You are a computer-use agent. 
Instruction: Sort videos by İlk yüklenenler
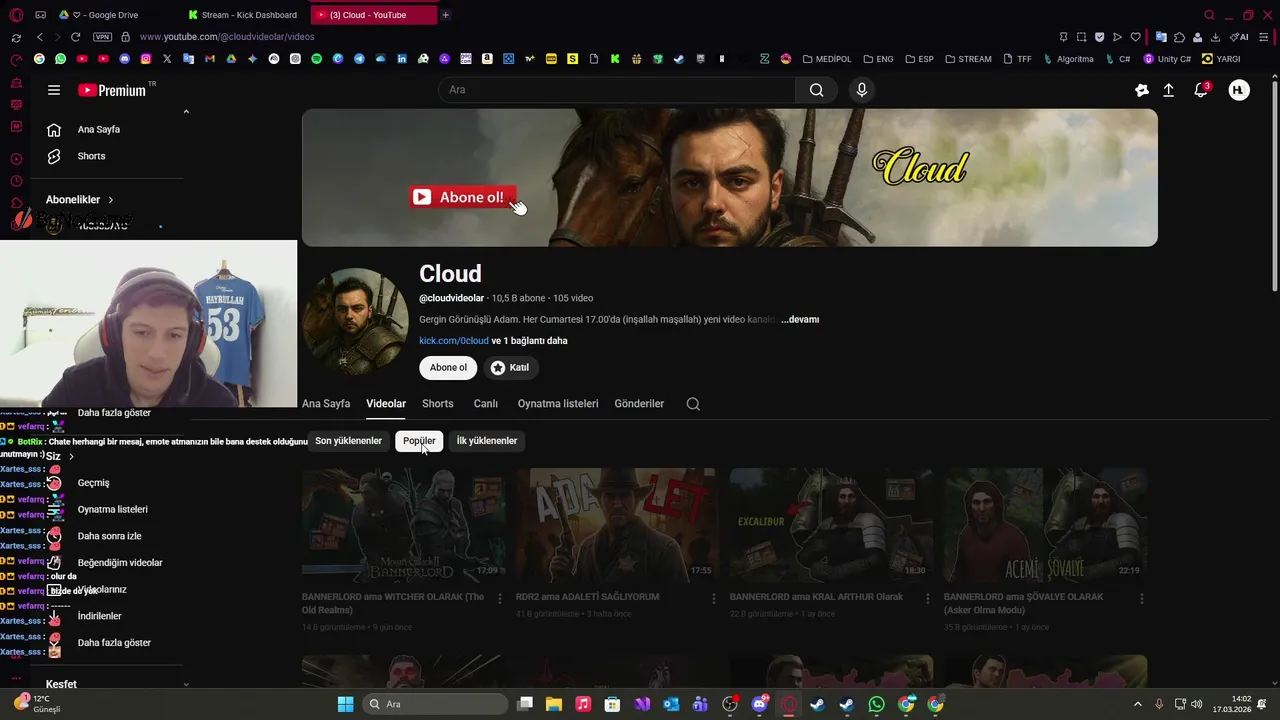click(487, 441)
